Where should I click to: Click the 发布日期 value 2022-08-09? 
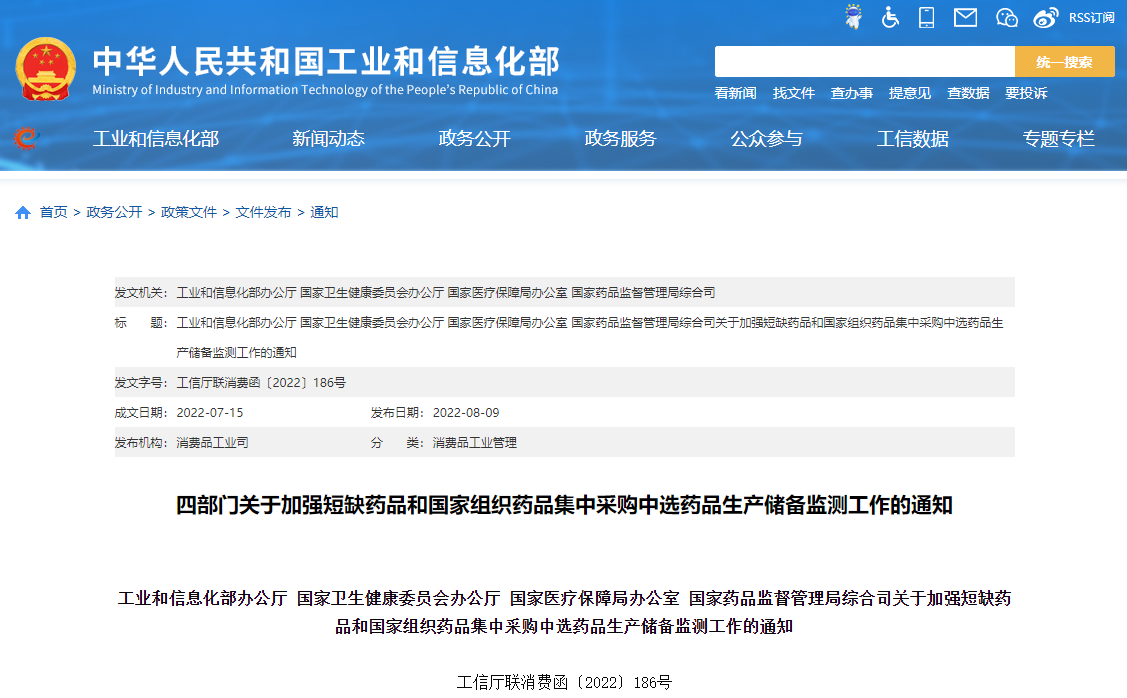466,413
